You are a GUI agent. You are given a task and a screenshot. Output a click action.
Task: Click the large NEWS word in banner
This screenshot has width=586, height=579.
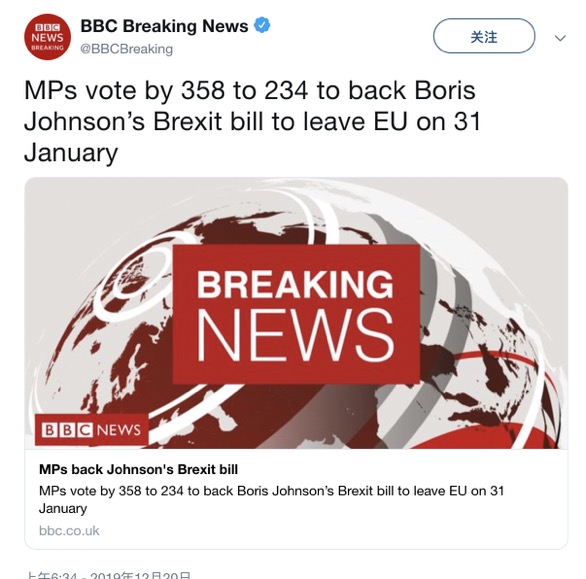295,335
